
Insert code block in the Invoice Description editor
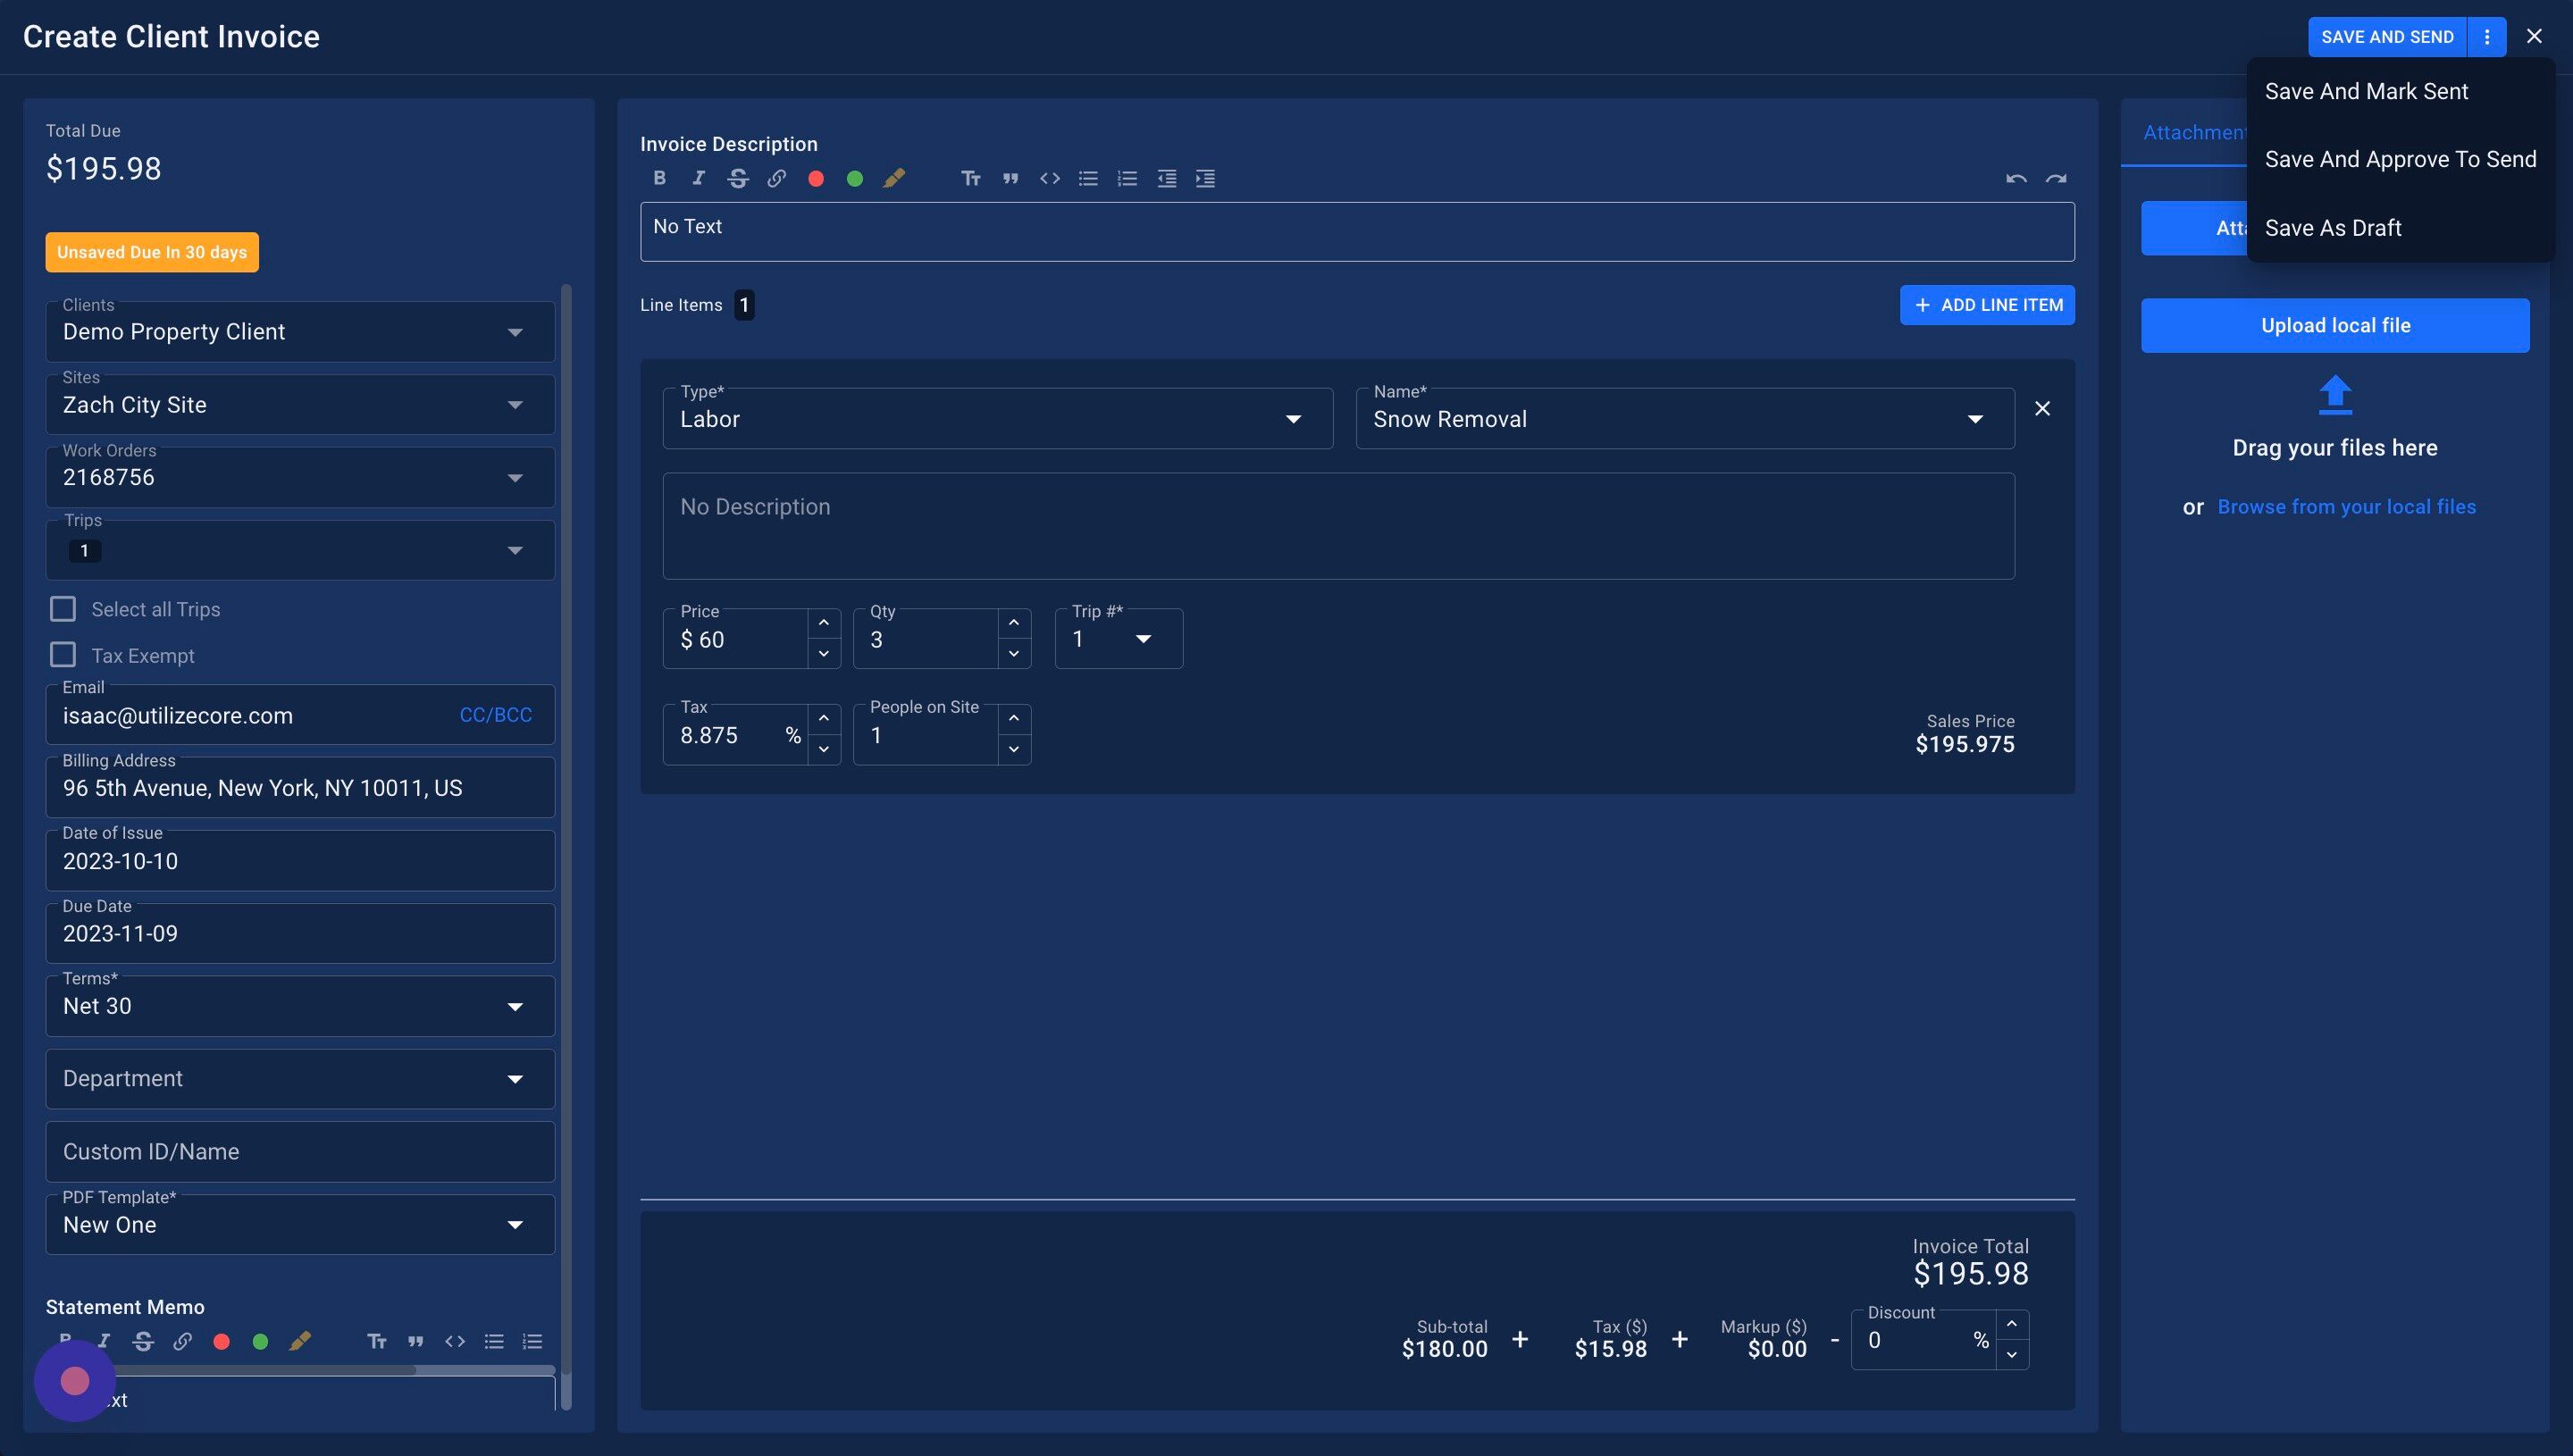point(1049,178)
